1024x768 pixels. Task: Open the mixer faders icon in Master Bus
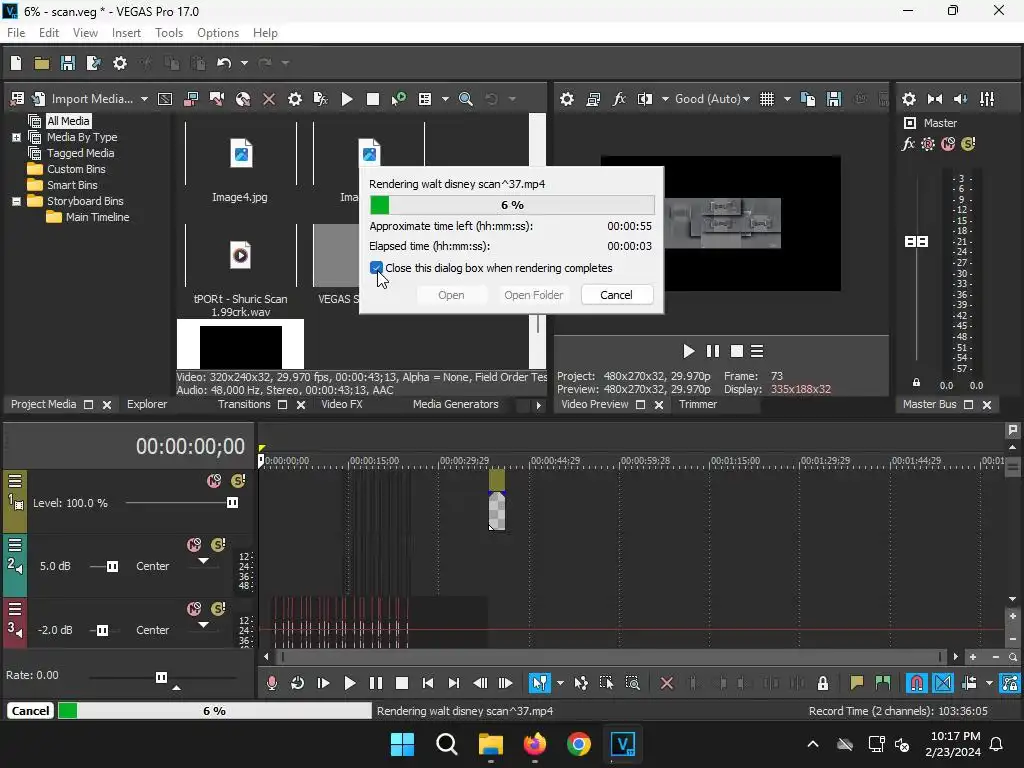click(x=987, y=99)
